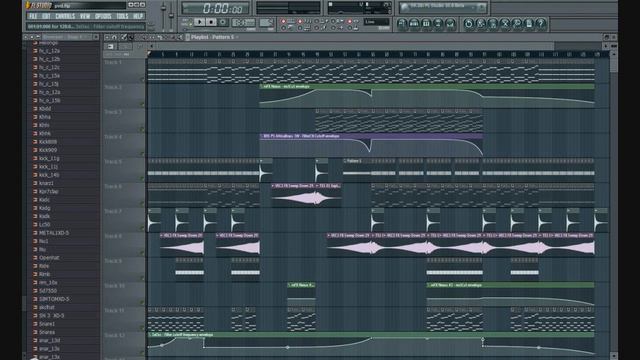Click the Track 9 label

tap(113, 261)
